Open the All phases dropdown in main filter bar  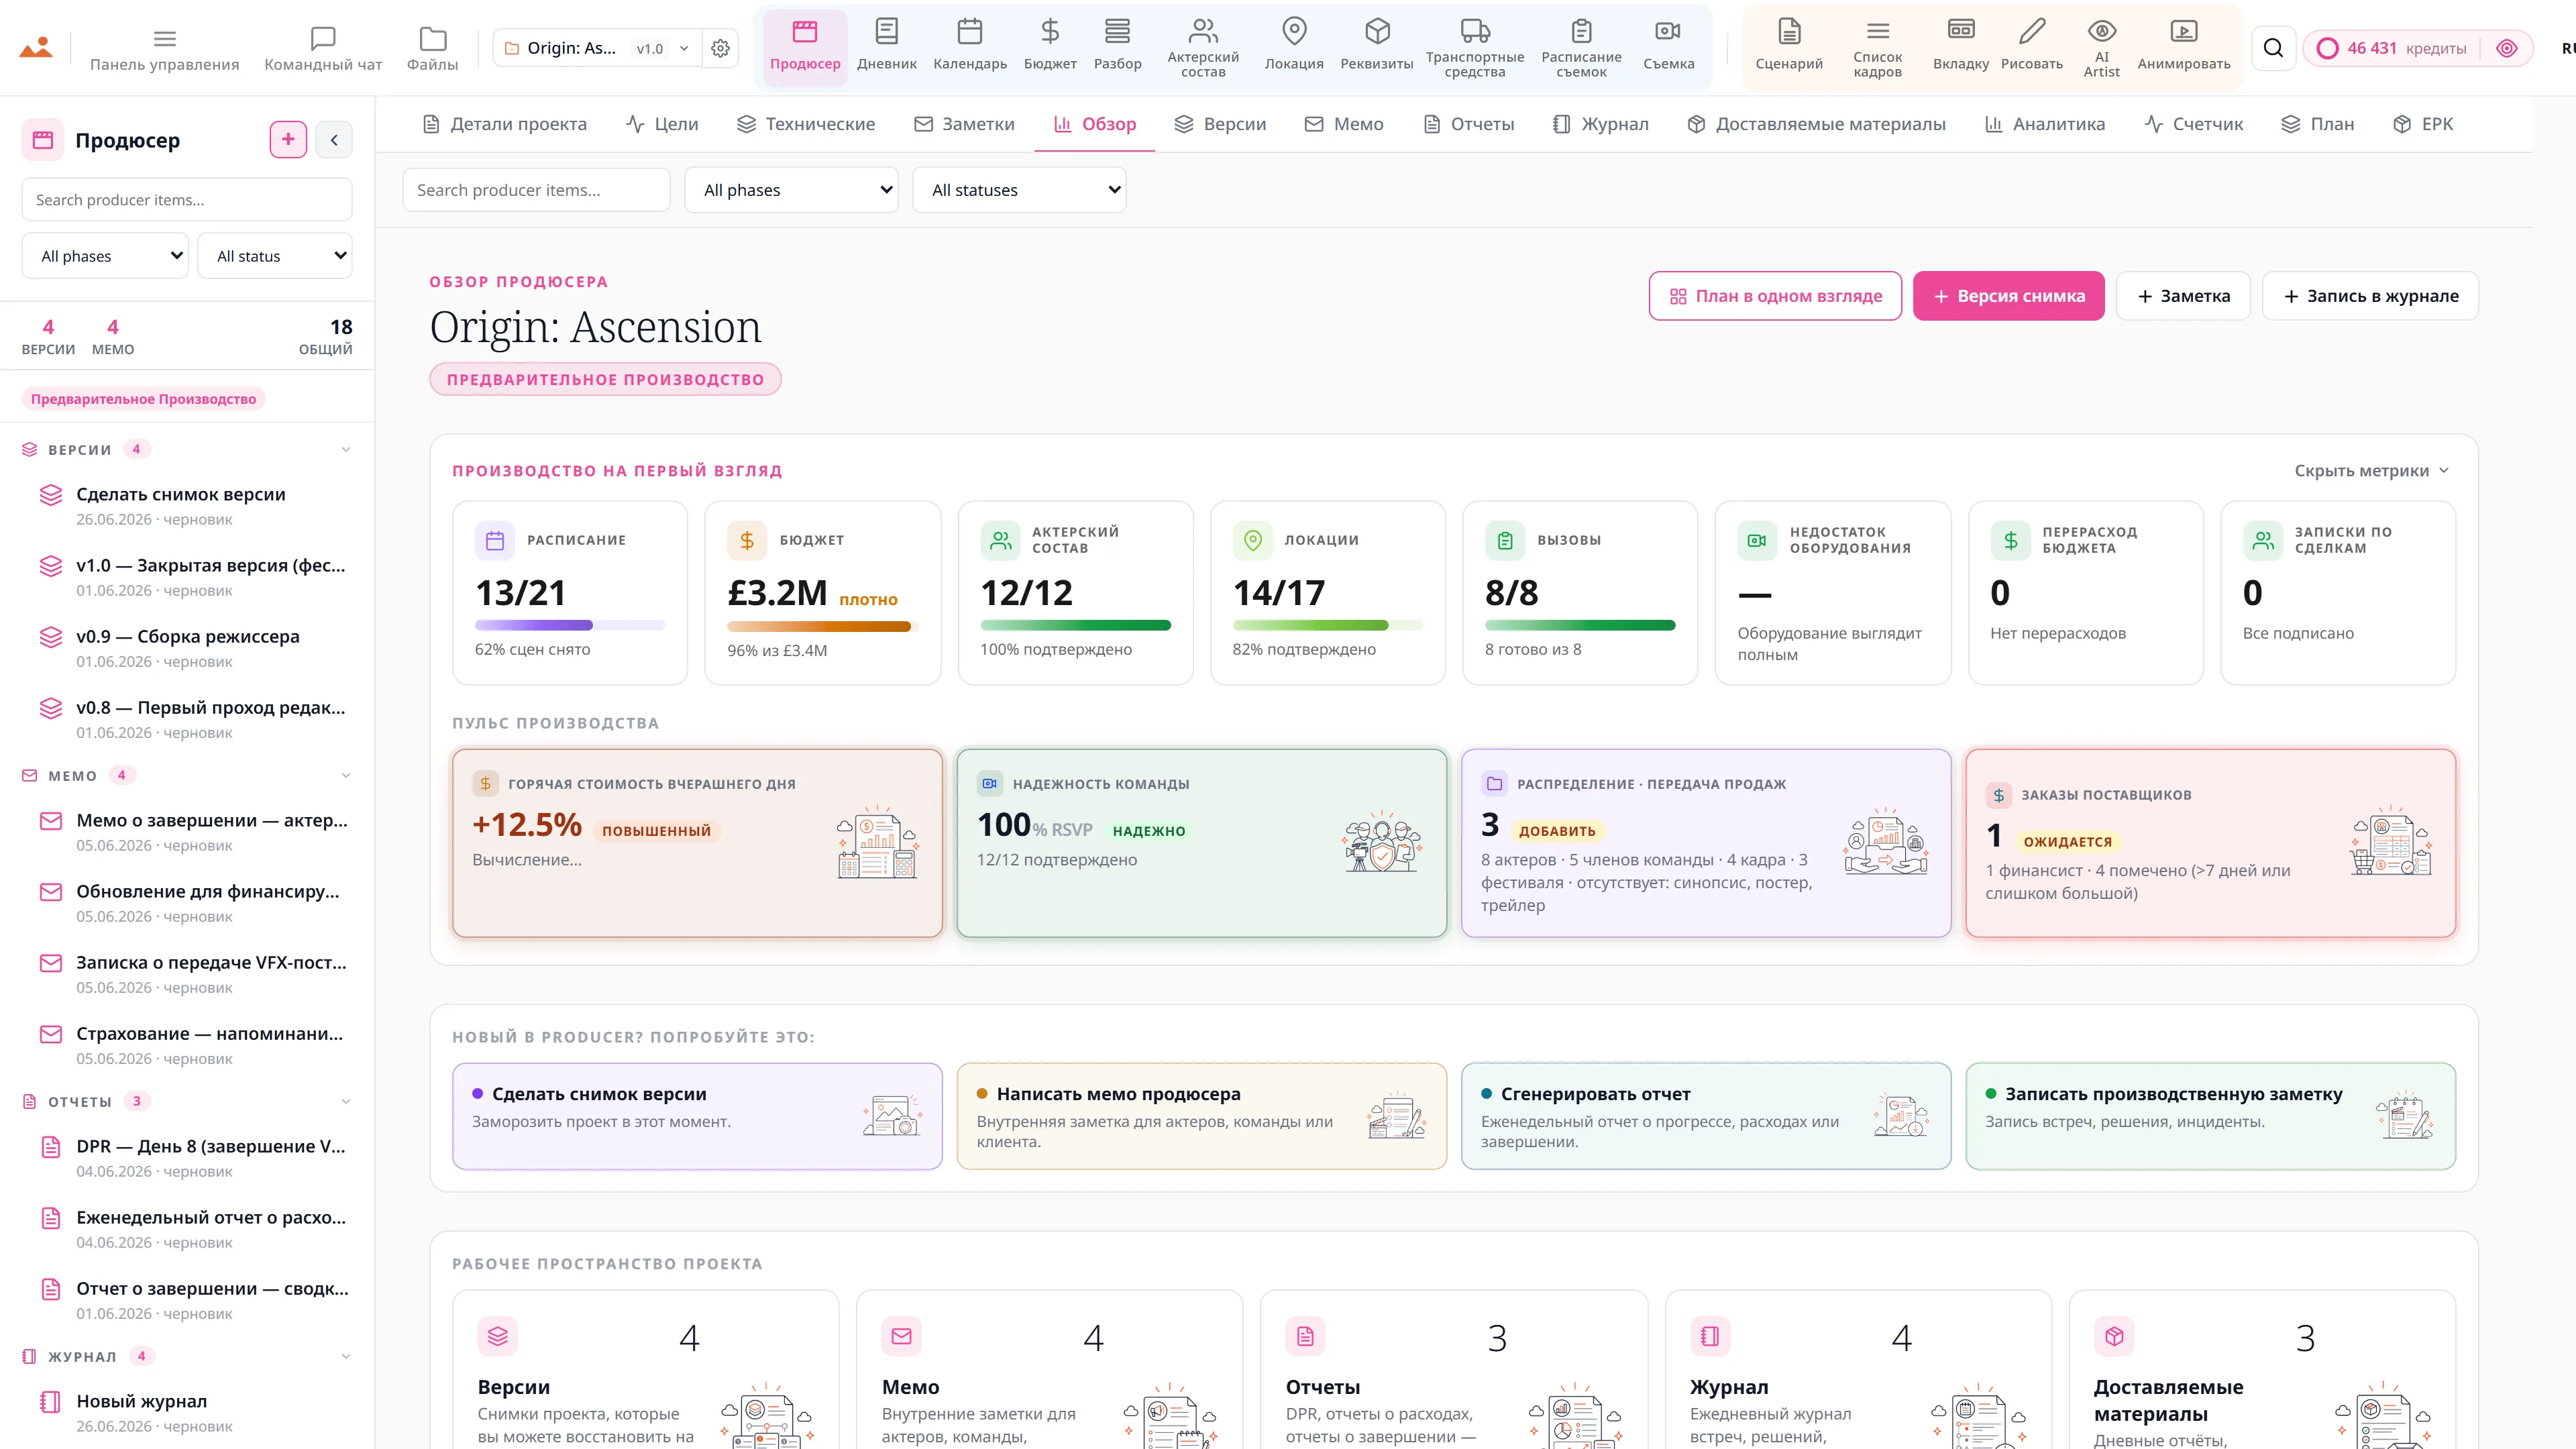coord(792,190)
